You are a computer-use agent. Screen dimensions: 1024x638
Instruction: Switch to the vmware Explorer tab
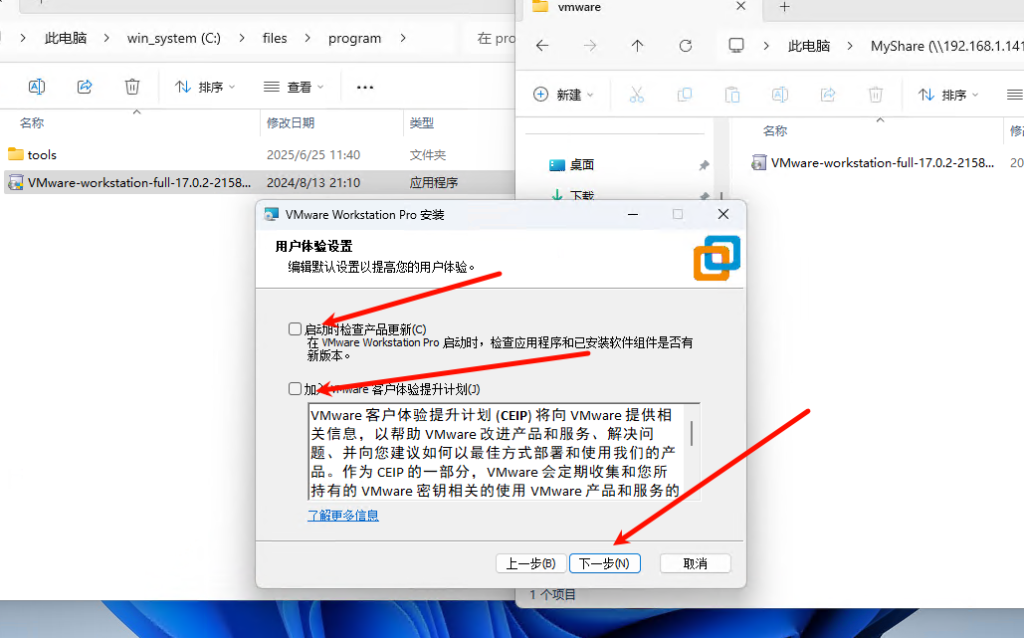(640, 7)
